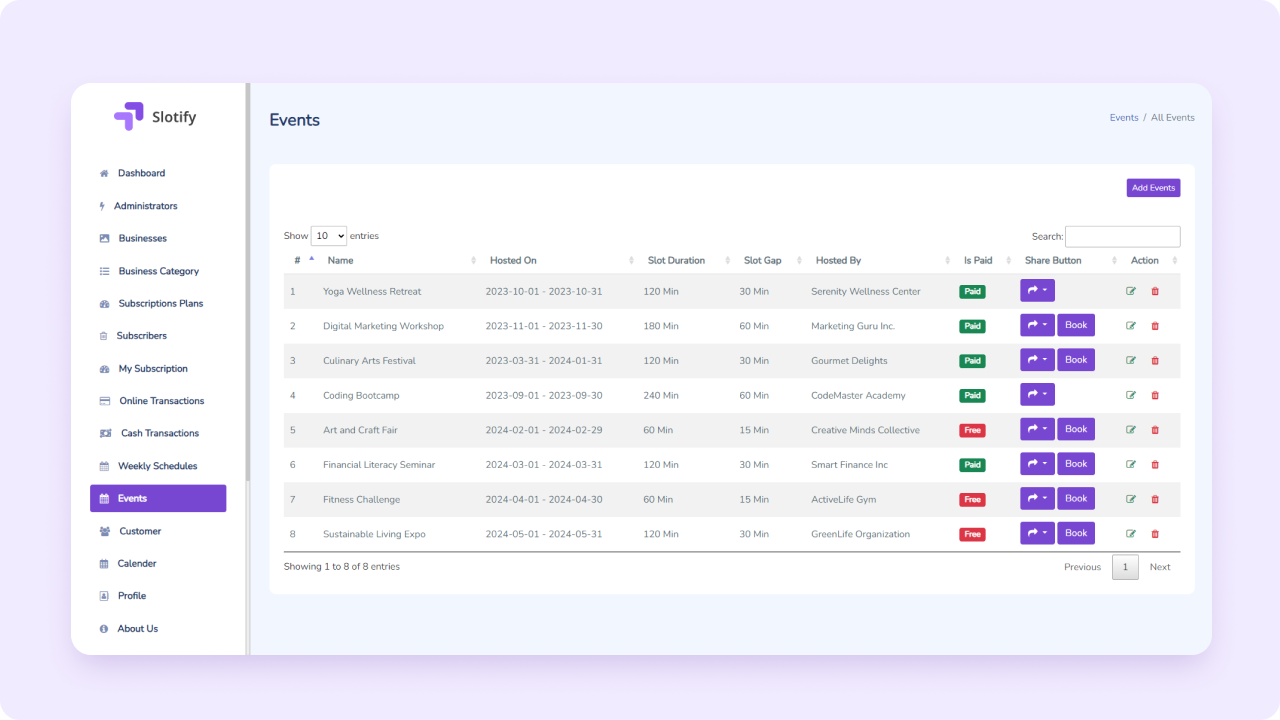Book the Financial Literacy Seminar event

pos(1076,464)
